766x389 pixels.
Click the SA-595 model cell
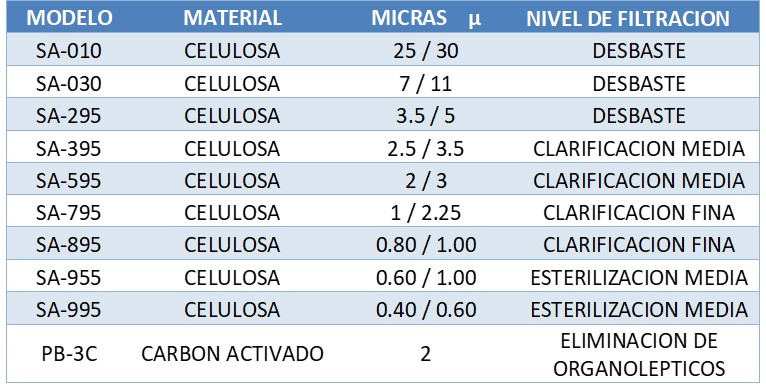click(x=69, y=181)
